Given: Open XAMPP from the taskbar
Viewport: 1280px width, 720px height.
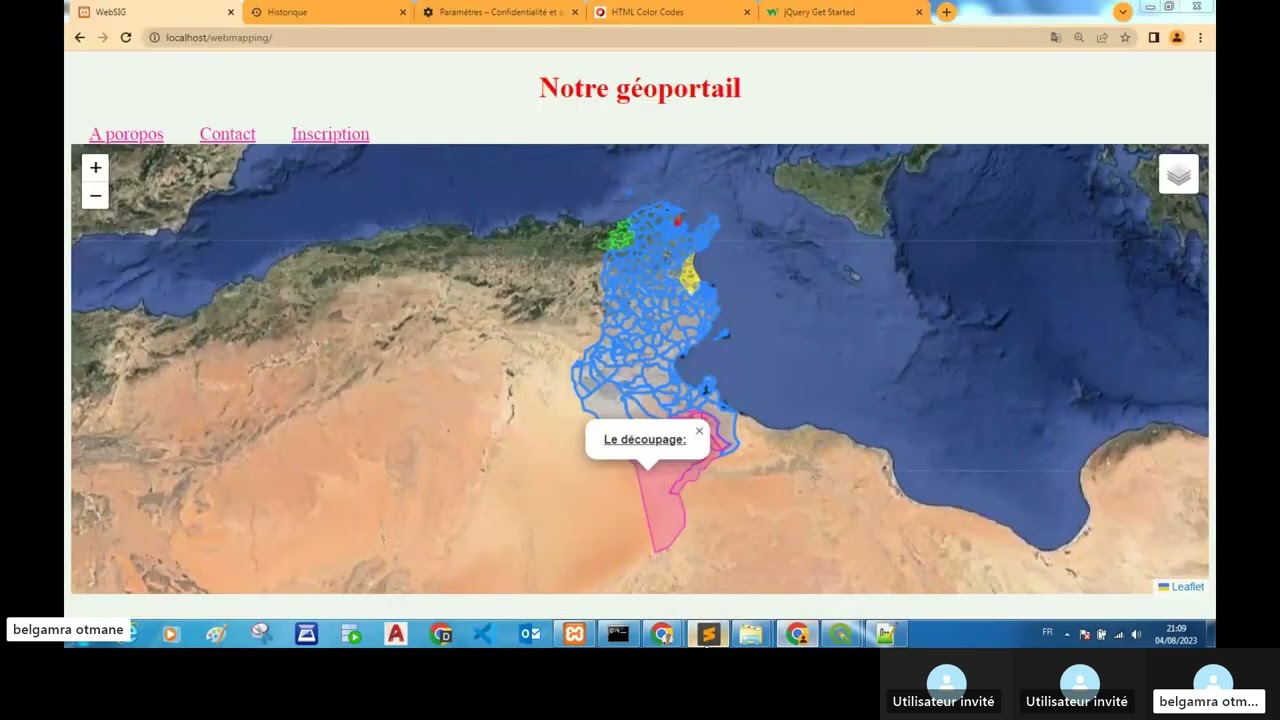Looking at the screenshot, I should pyautogui.click(x=574, y=634).
